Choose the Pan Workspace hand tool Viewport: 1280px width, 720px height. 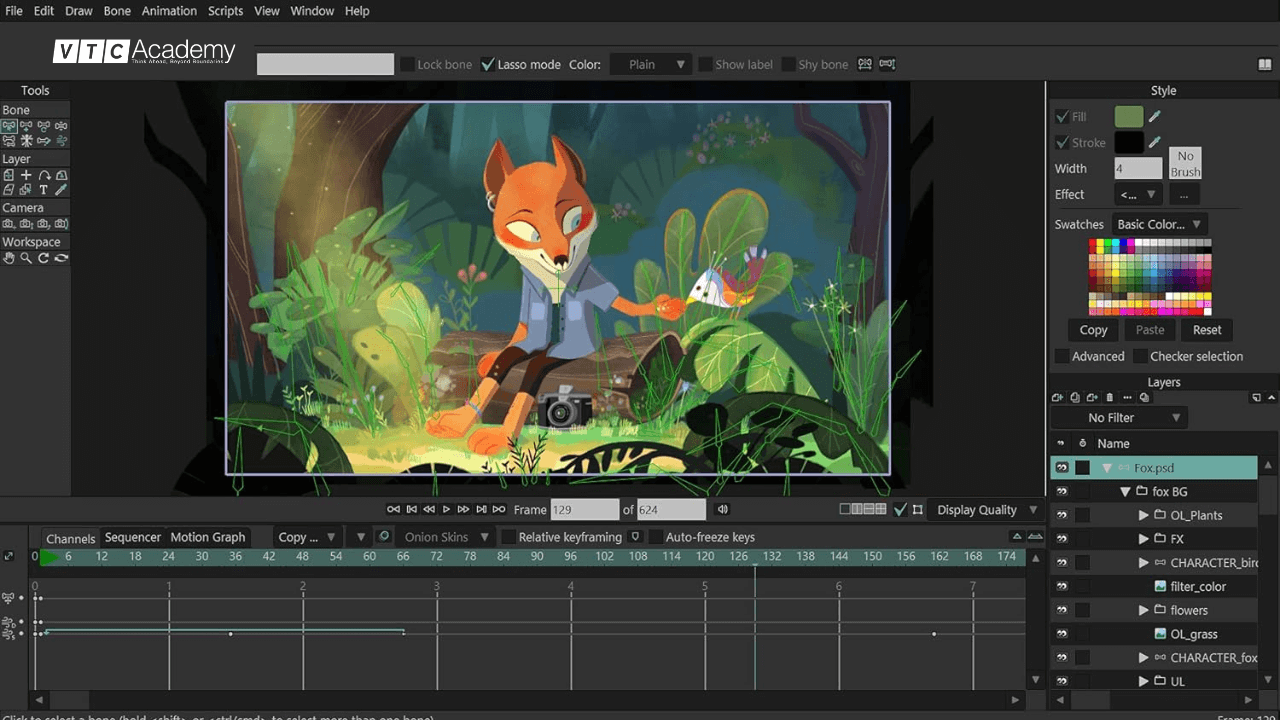(x=9, y=258)
